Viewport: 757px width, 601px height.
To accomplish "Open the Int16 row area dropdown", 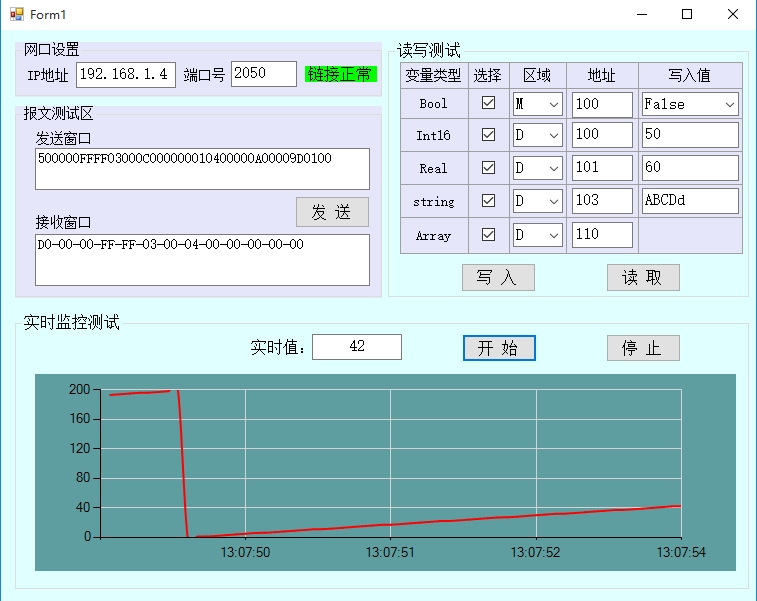I will coord(538,135).
